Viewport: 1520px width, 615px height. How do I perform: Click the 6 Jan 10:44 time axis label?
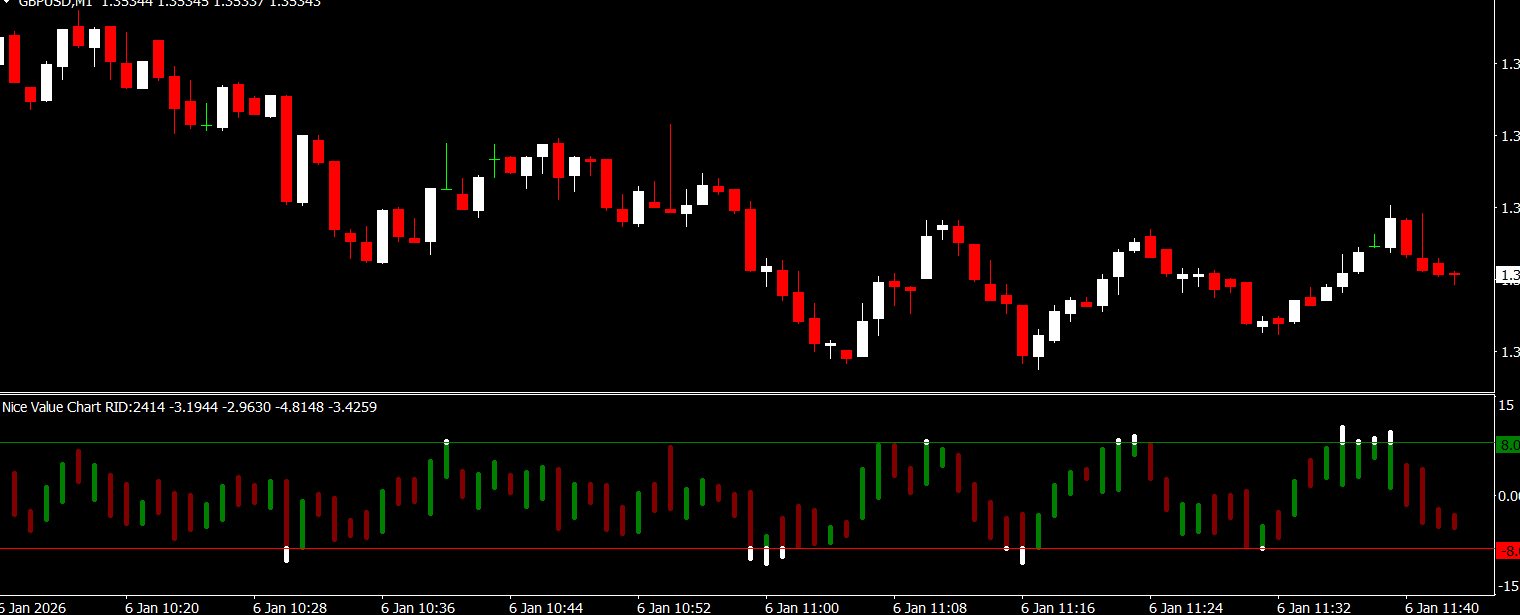coord(546,607)
